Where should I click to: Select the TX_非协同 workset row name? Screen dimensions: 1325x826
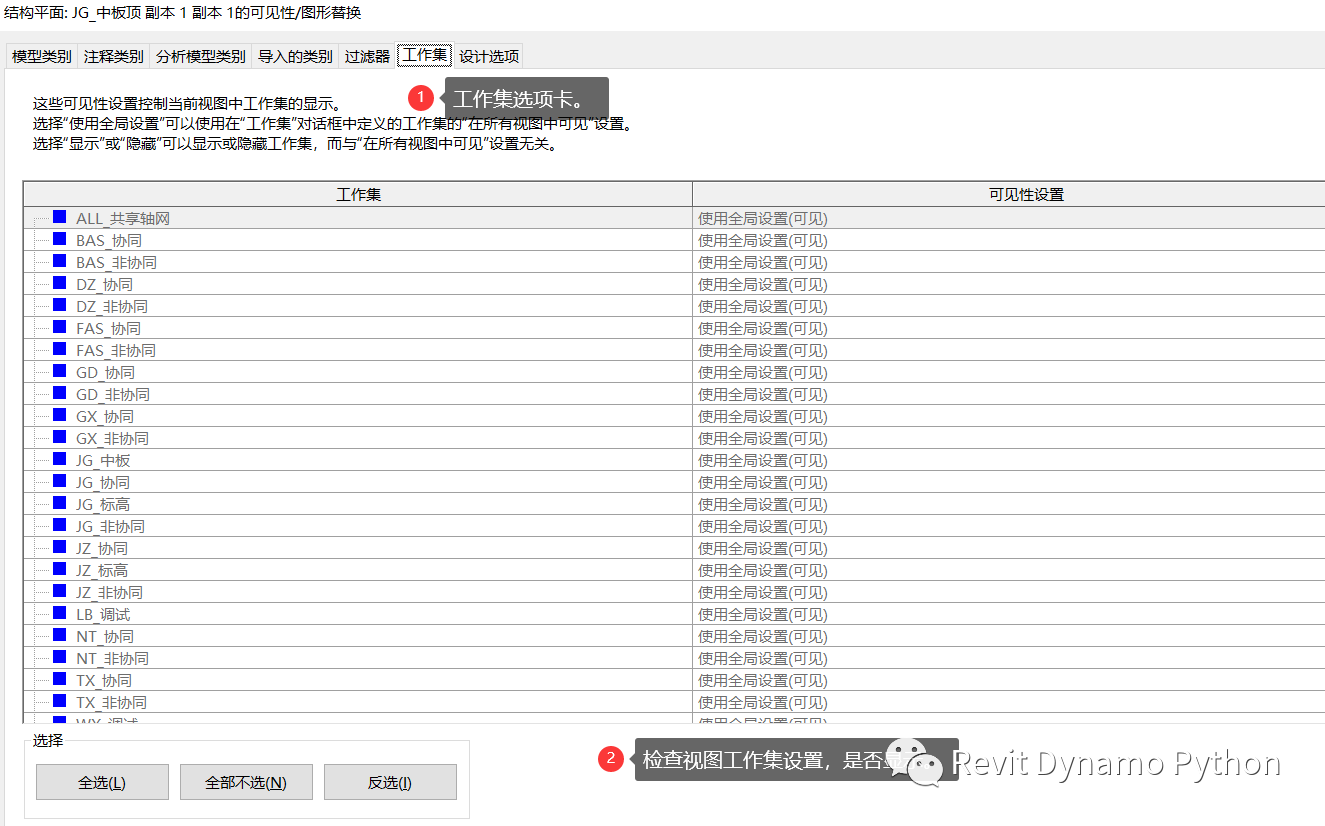pos(111,702)
